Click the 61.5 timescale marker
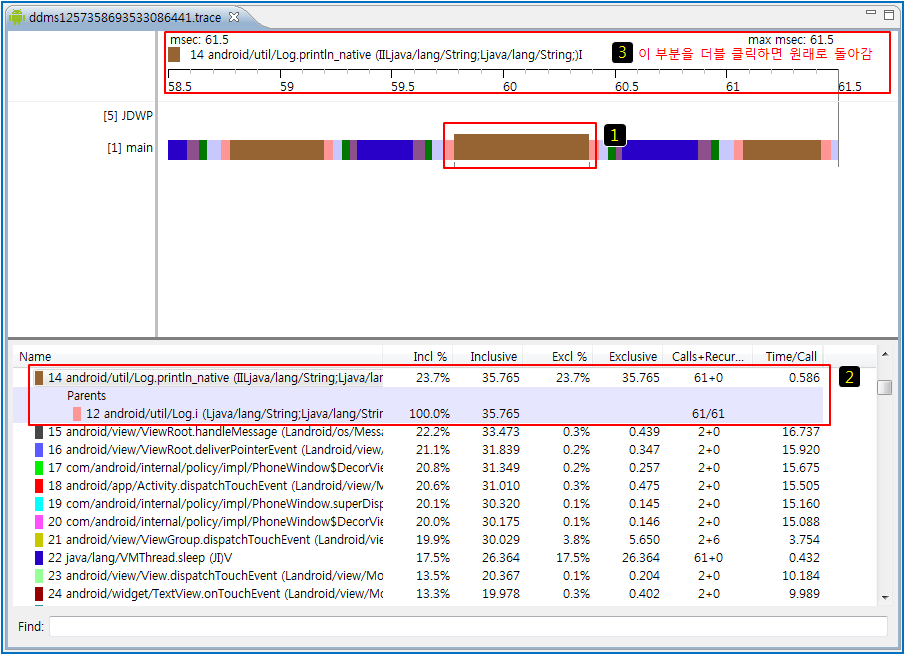The height and width of the screenshot is (655, 905). 850,87
